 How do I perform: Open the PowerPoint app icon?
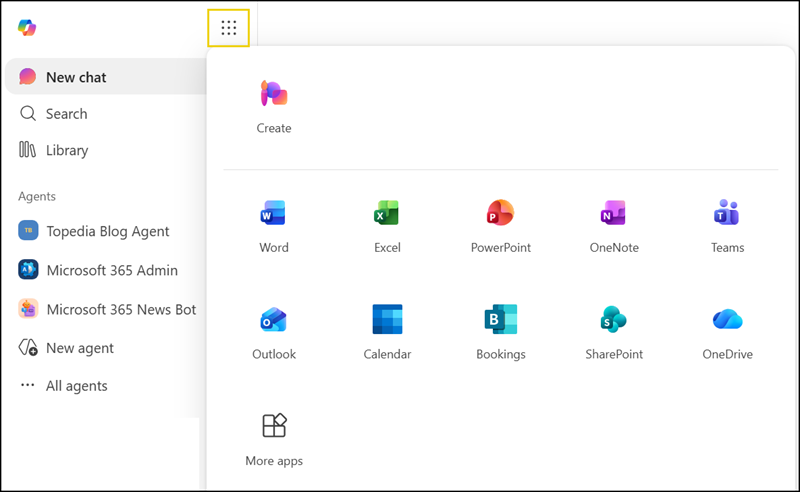[501, 213]
